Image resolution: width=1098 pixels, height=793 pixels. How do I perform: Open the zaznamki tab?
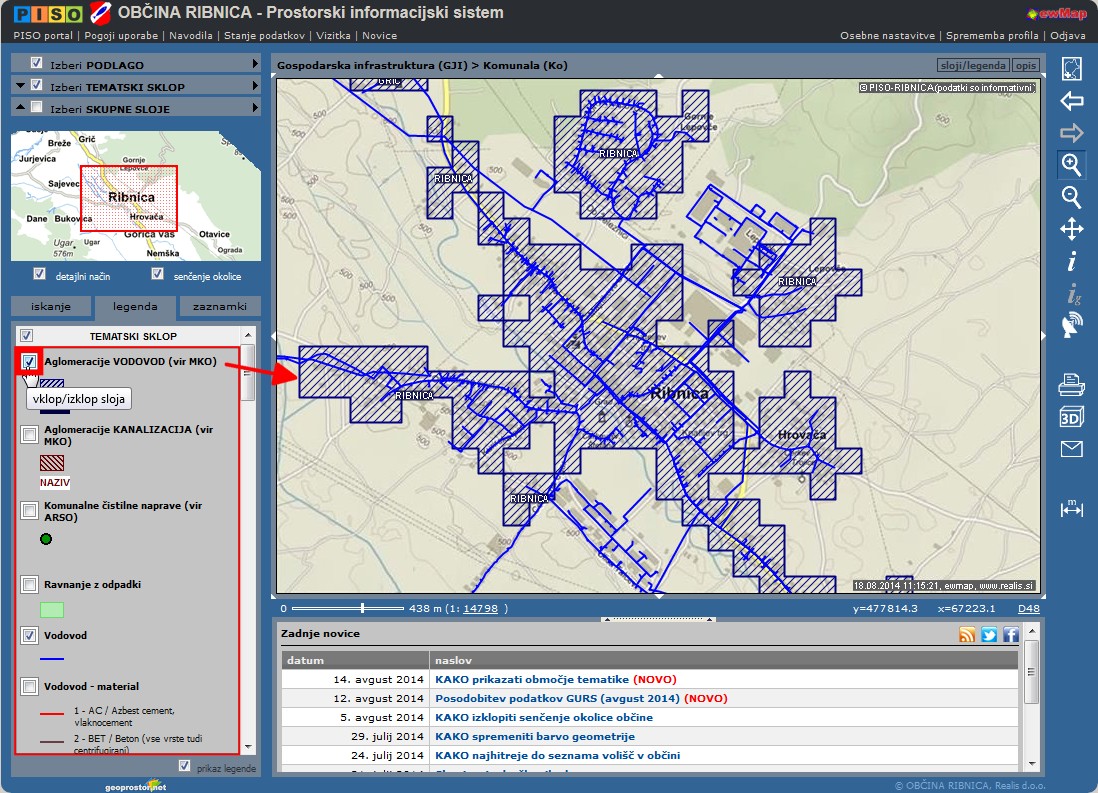click(x=220, y=307)
